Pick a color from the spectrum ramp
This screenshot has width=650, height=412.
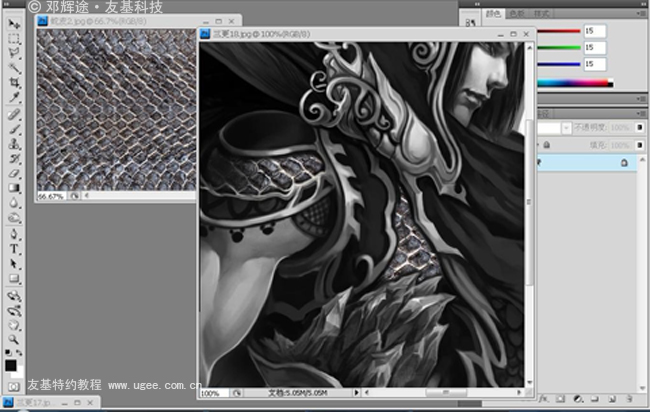coord(575,83)
